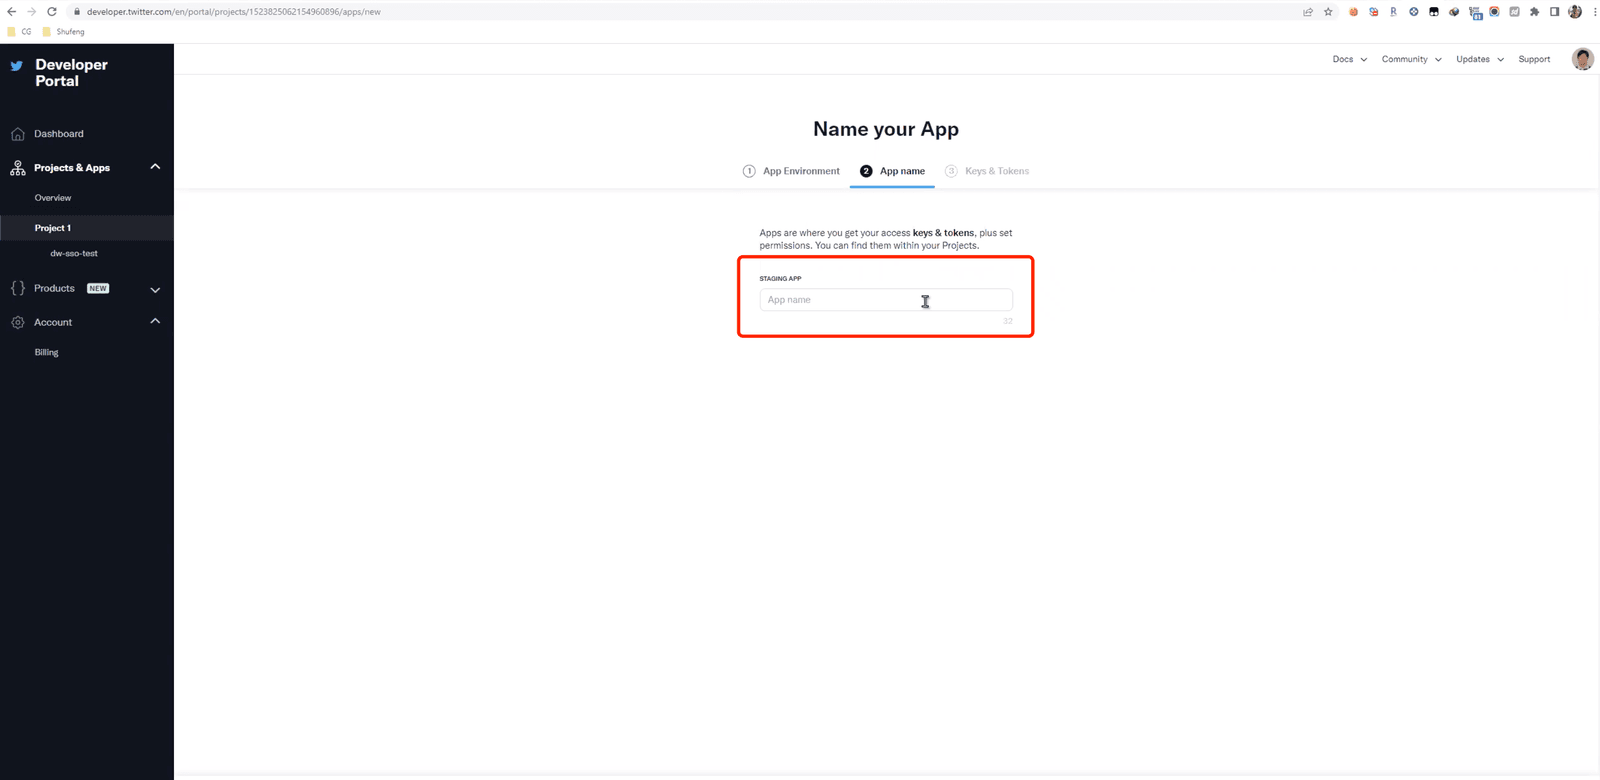
Task: Collapse the Projects & Apps section chevron
Action: (155, 167)
